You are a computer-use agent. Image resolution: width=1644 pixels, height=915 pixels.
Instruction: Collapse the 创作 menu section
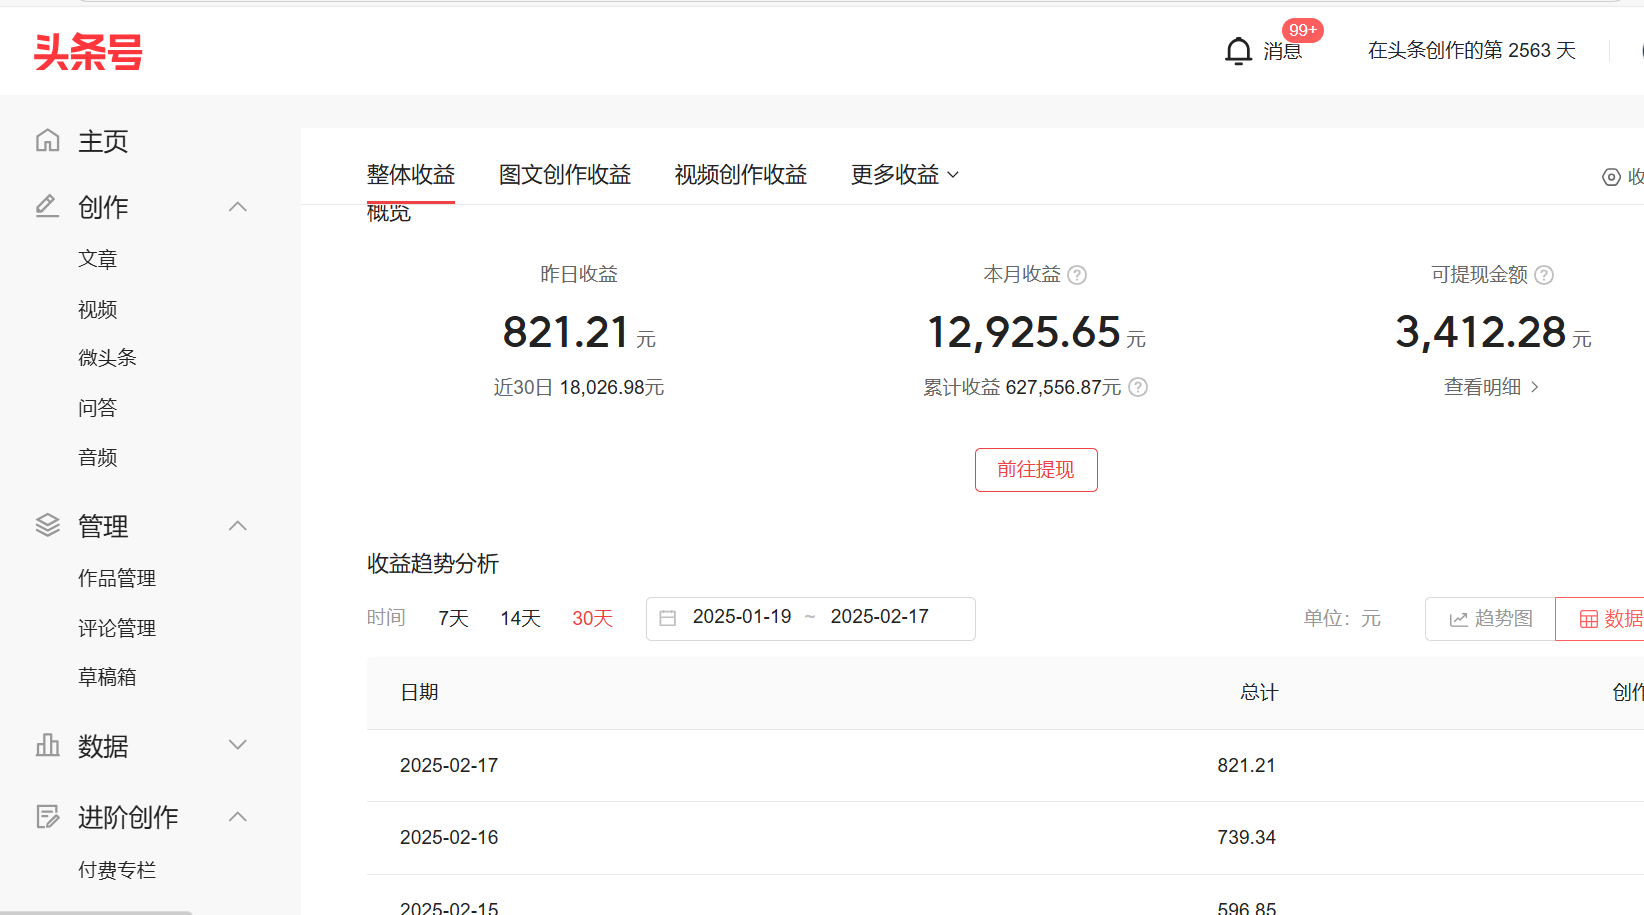pyautogui.click(x=238, y=207)
